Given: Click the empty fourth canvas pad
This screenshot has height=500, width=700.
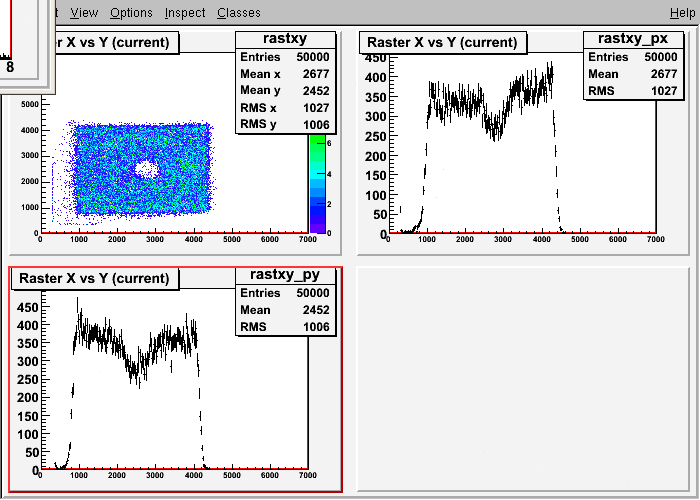Looking at the screenshot, I should point(523,379).
